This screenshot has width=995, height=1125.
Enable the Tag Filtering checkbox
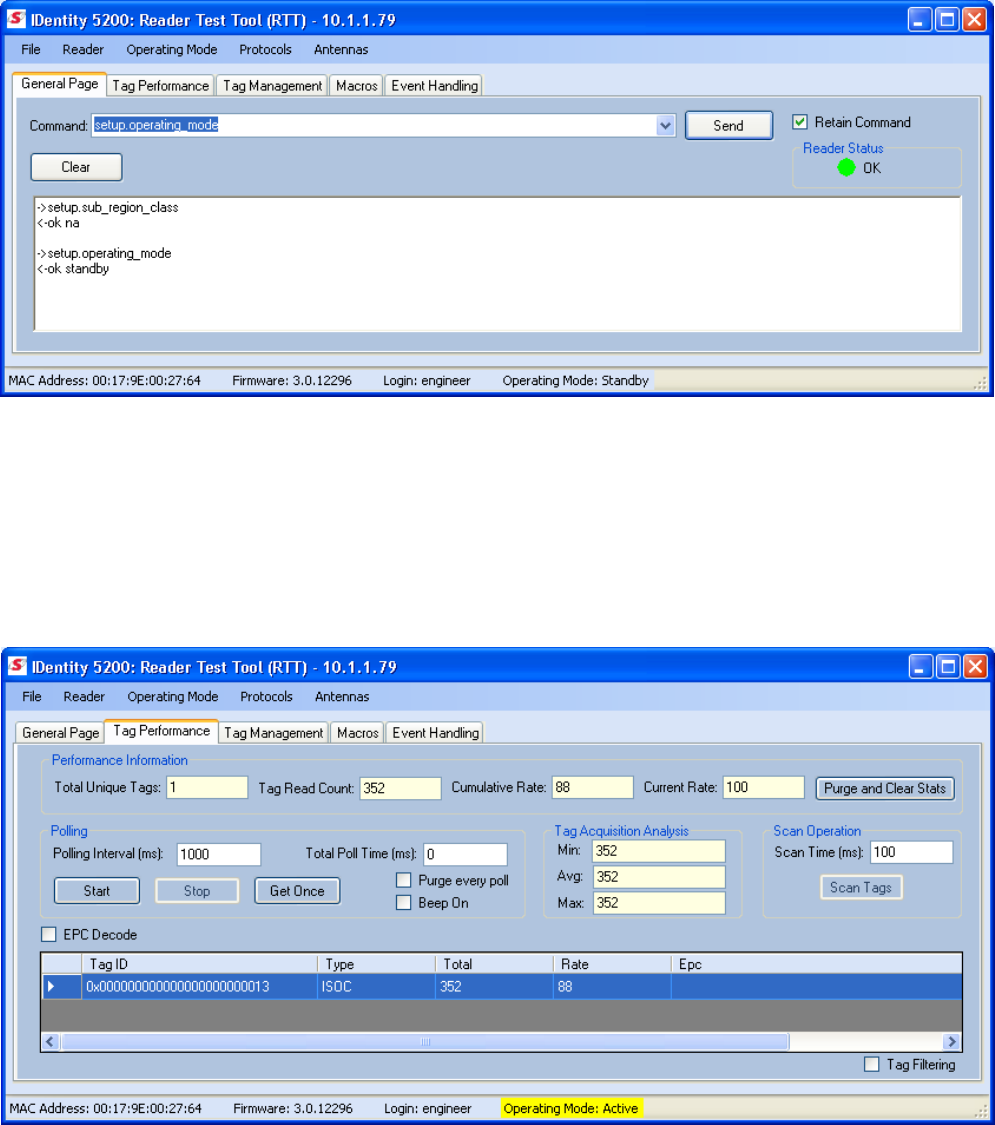[x=872, y=1064]
